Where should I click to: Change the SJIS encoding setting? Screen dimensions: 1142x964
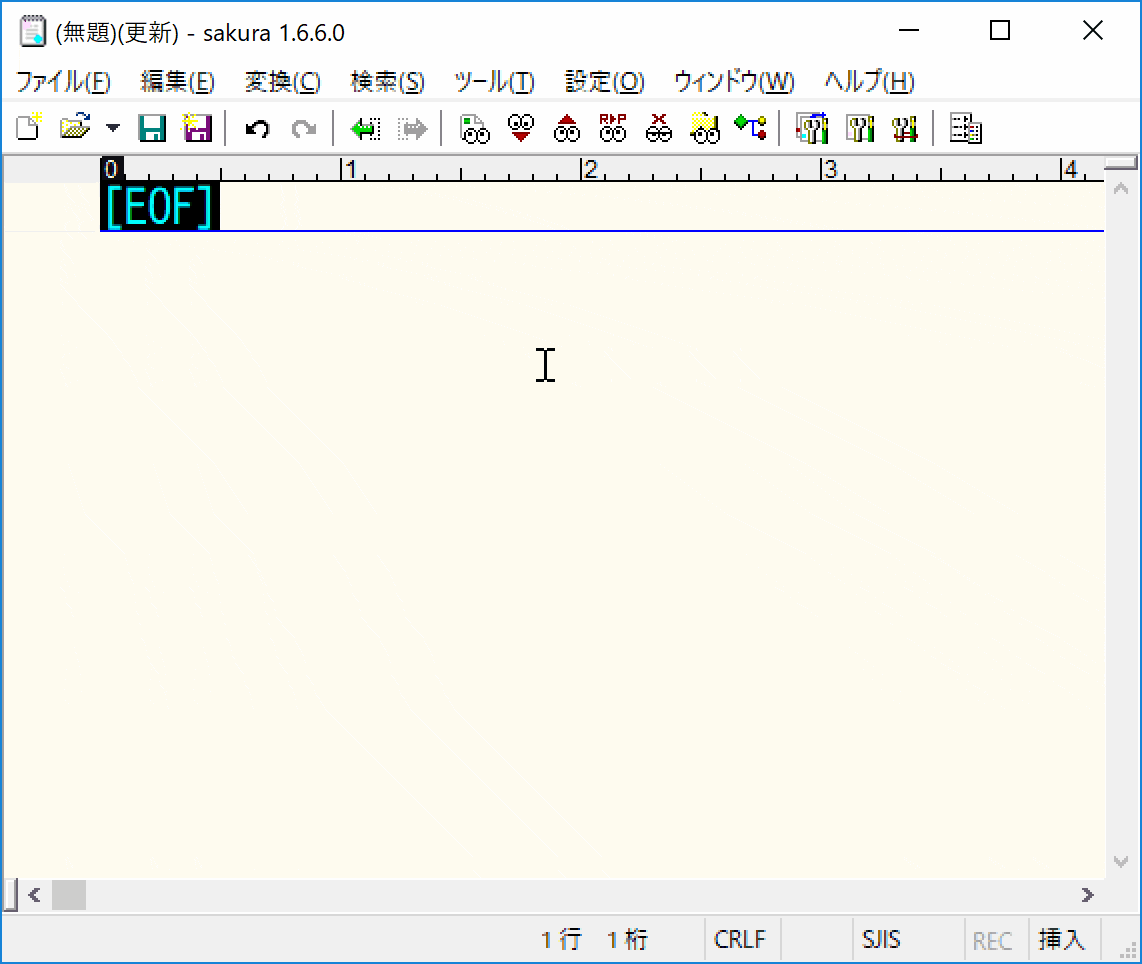coord(881,939)
